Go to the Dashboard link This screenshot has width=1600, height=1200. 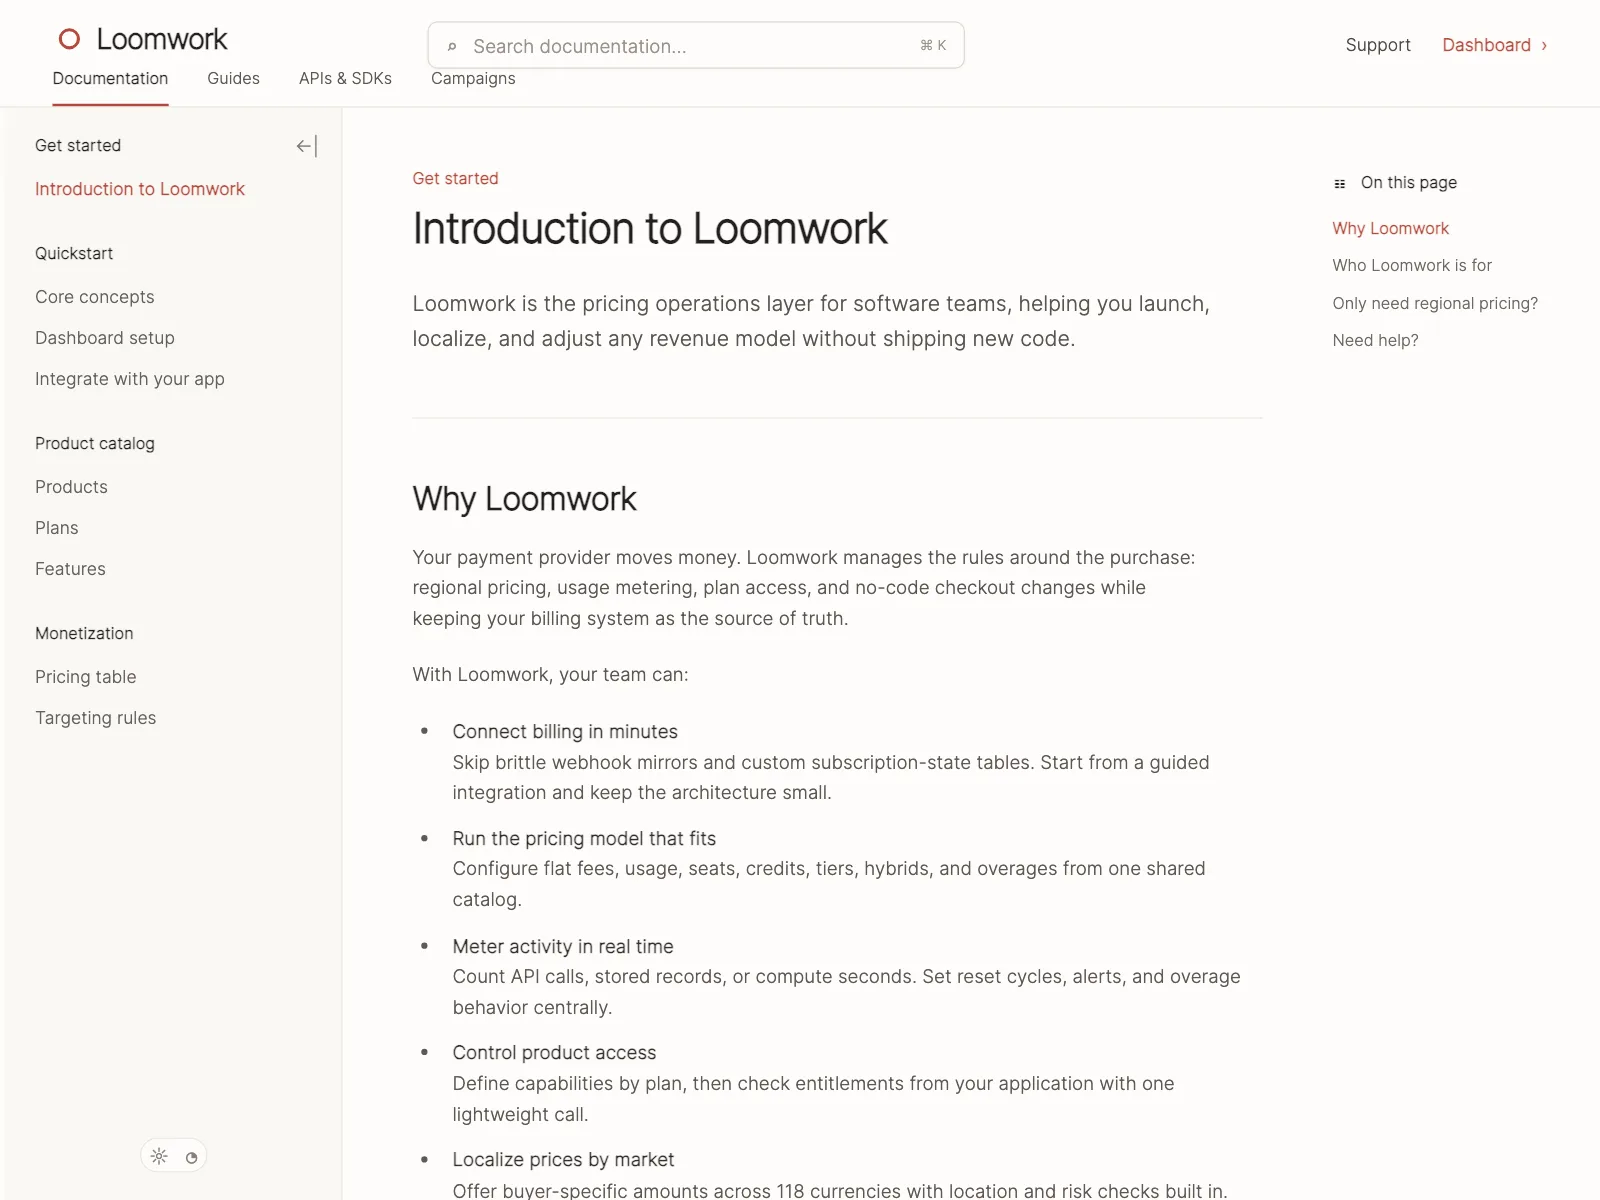(1486, 45)
